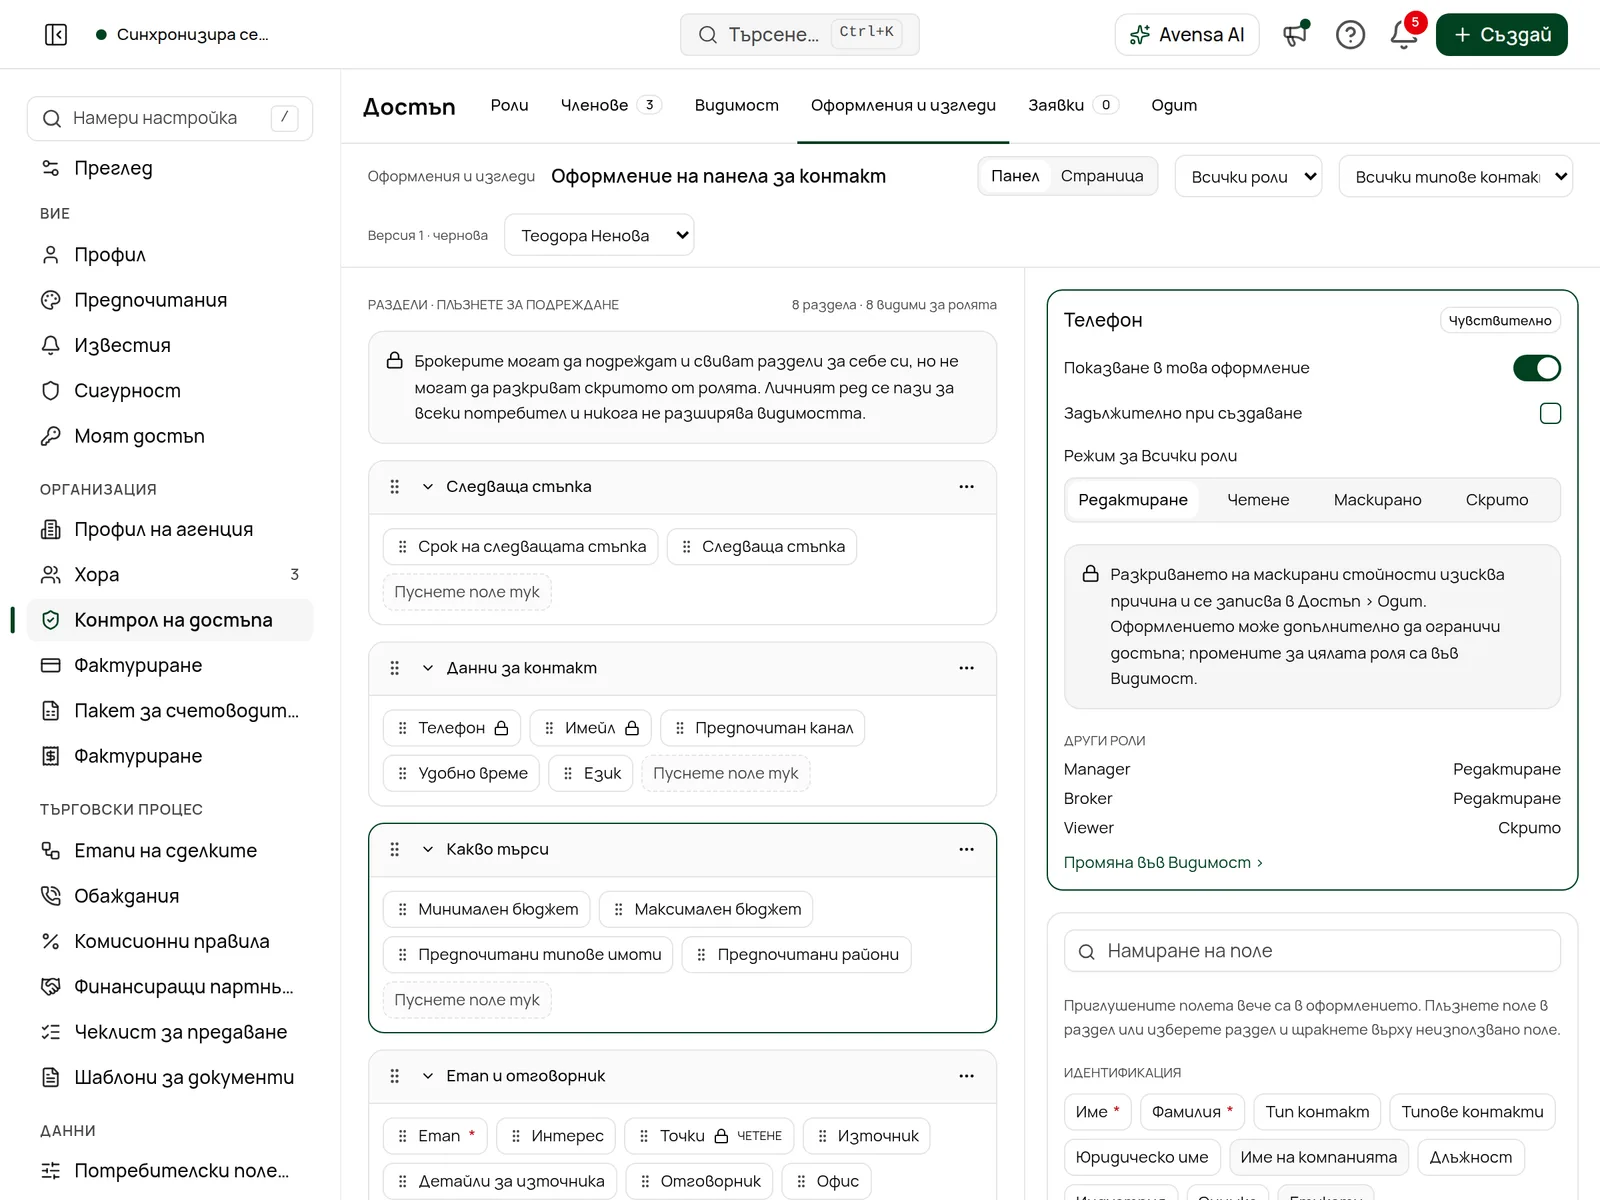Image resolution: width=1600 pixels, height=1200 pixels.
Task: Open Обаждания in the sidebar
Action: [x=170, y=896]
